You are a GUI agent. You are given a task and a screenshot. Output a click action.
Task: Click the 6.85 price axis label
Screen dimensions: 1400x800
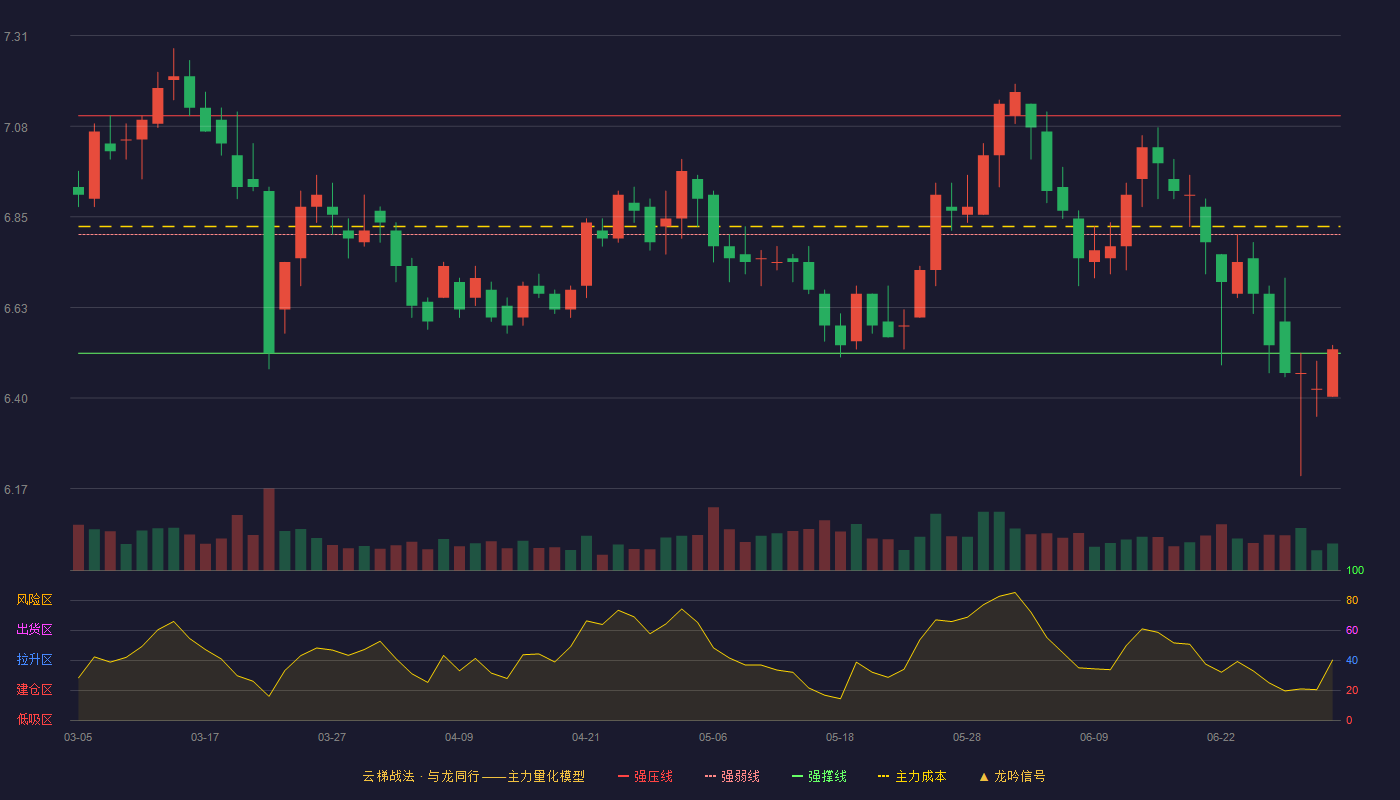tap(16, 218)
